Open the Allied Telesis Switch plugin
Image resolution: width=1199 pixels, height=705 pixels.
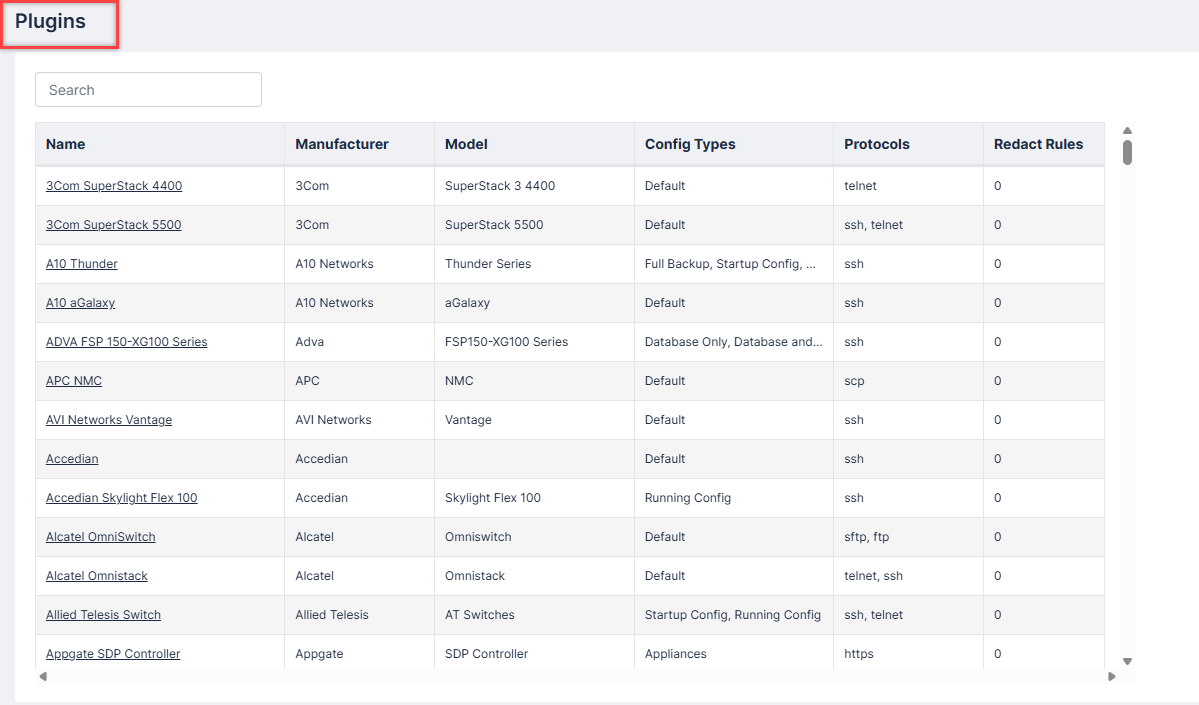pos(103,615)
